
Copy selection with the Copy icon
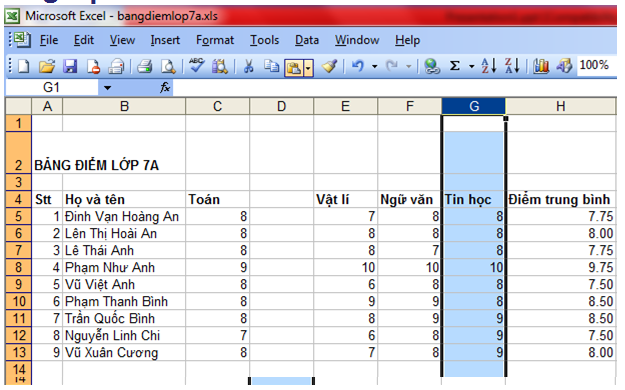pos(271,66)
